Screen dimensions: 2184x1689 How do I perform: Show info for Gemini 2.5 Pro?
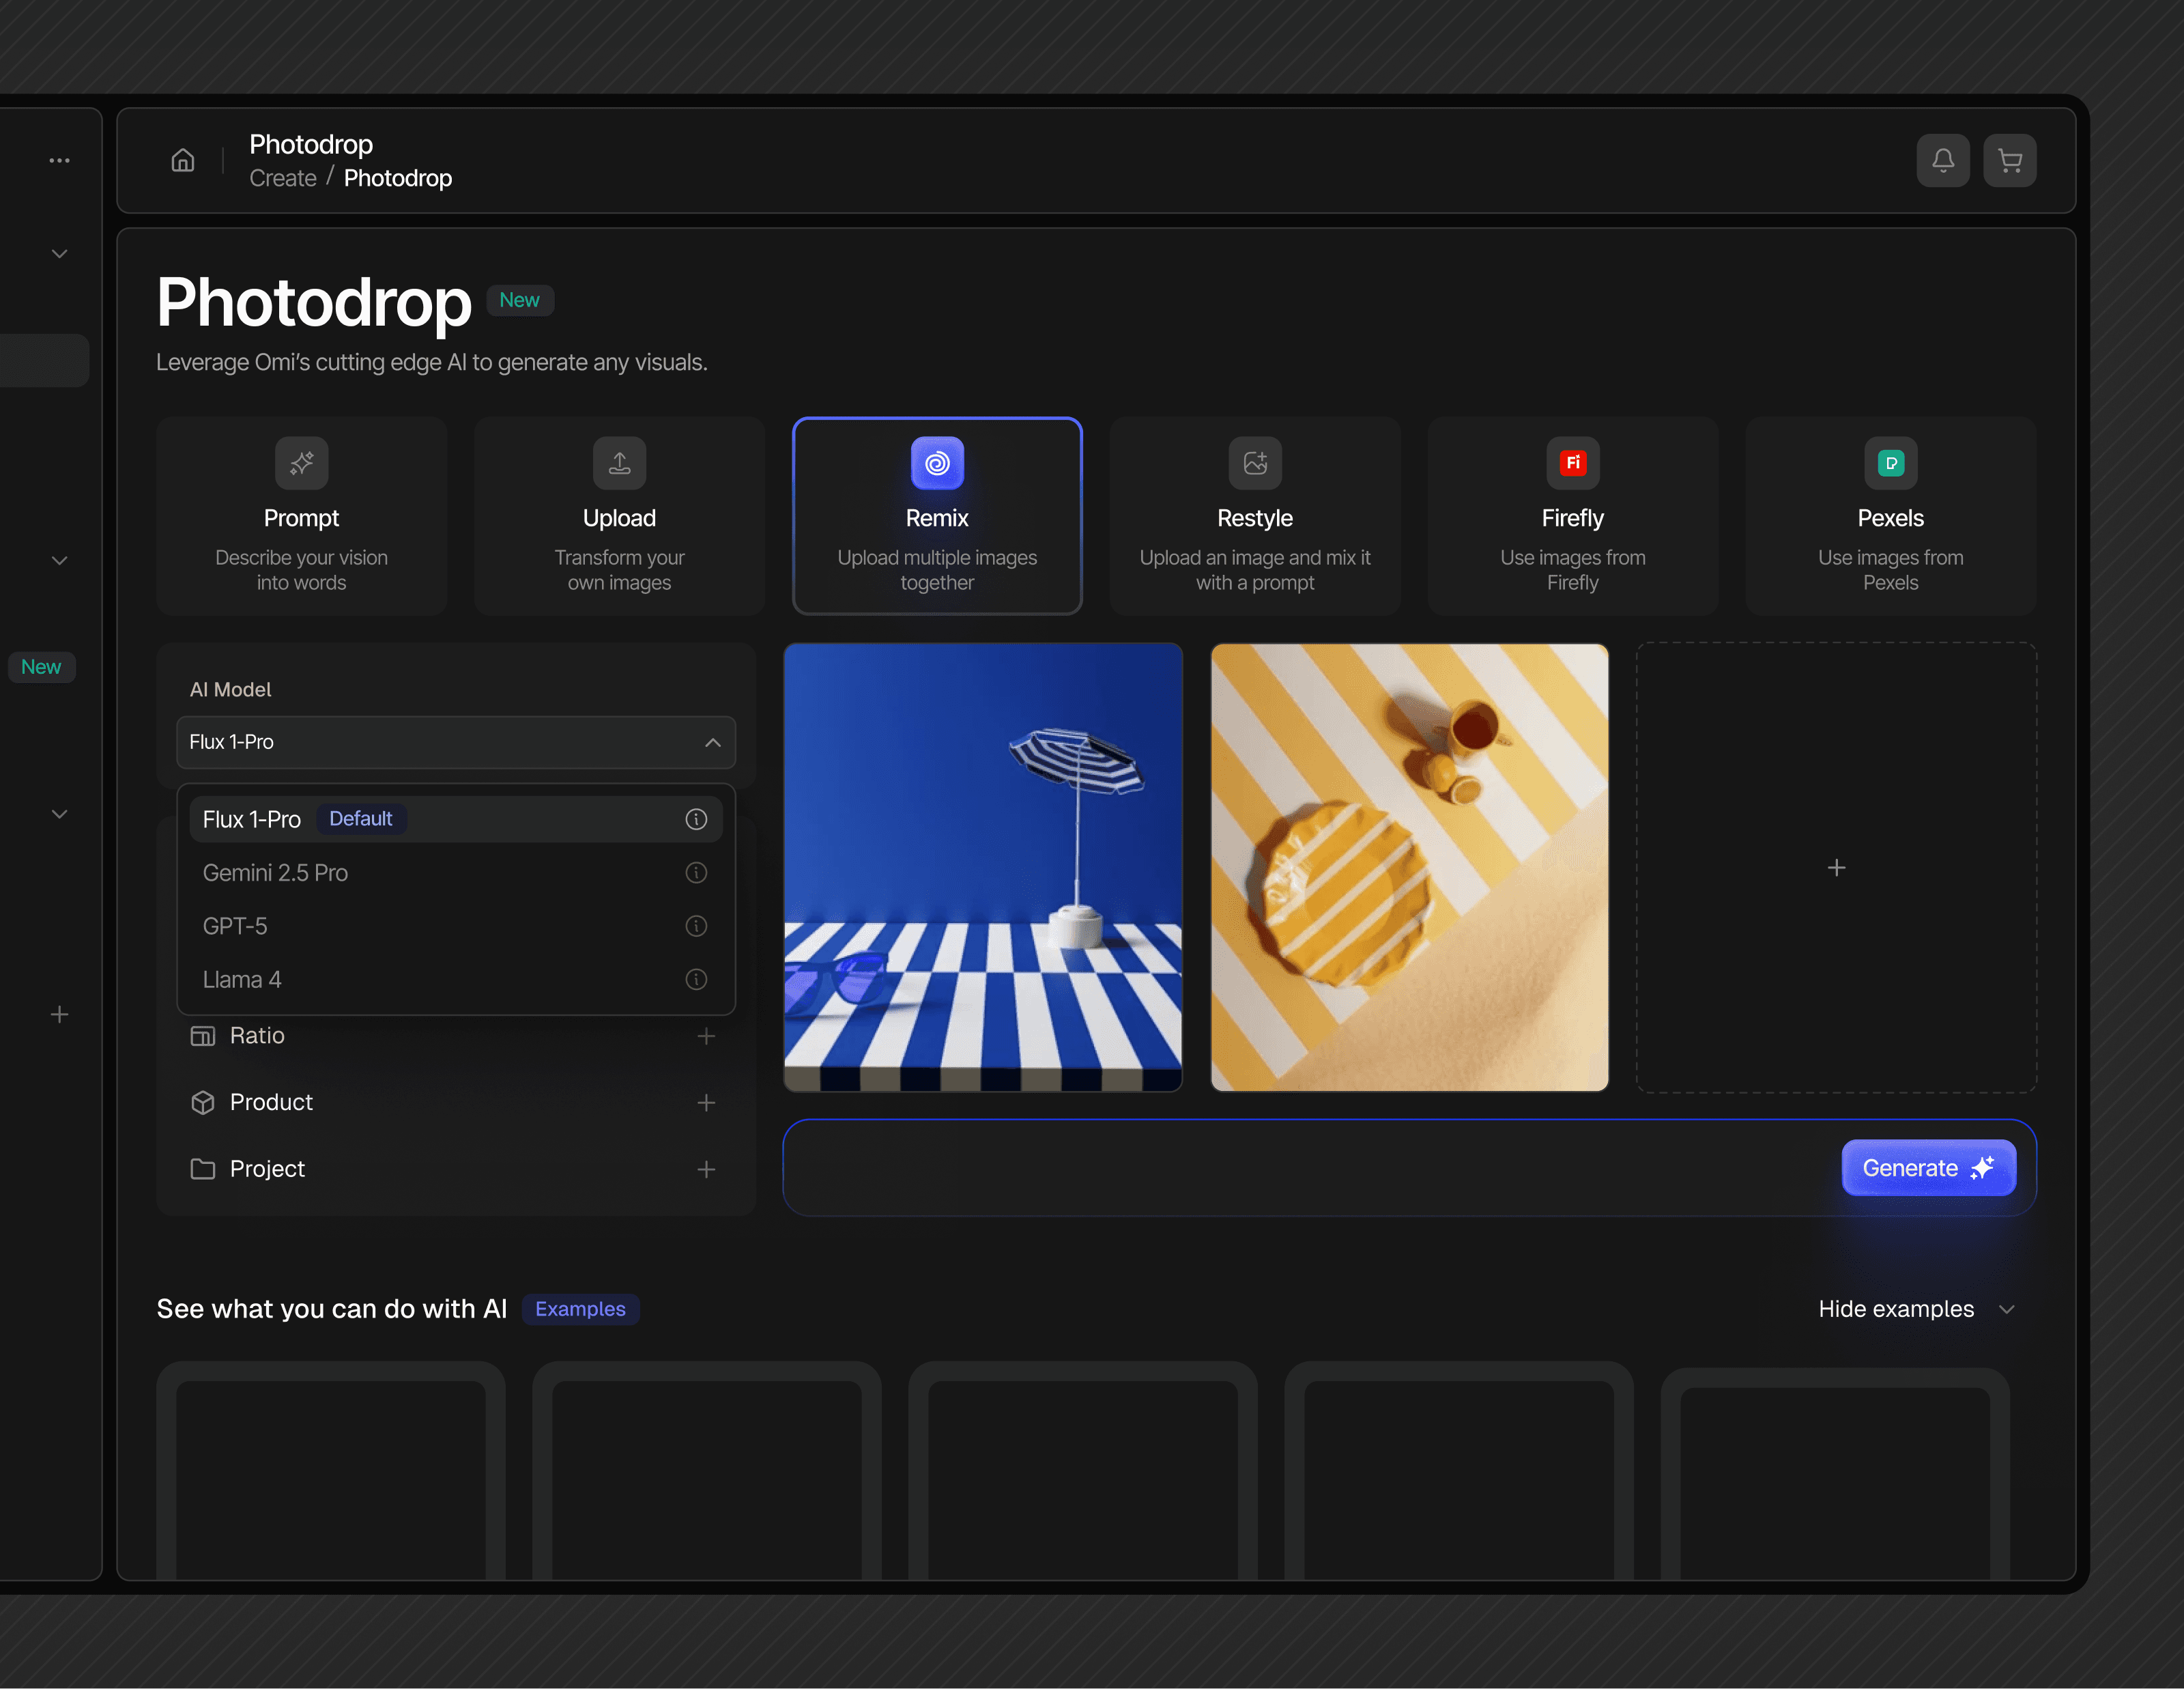(x=696, y=873)
